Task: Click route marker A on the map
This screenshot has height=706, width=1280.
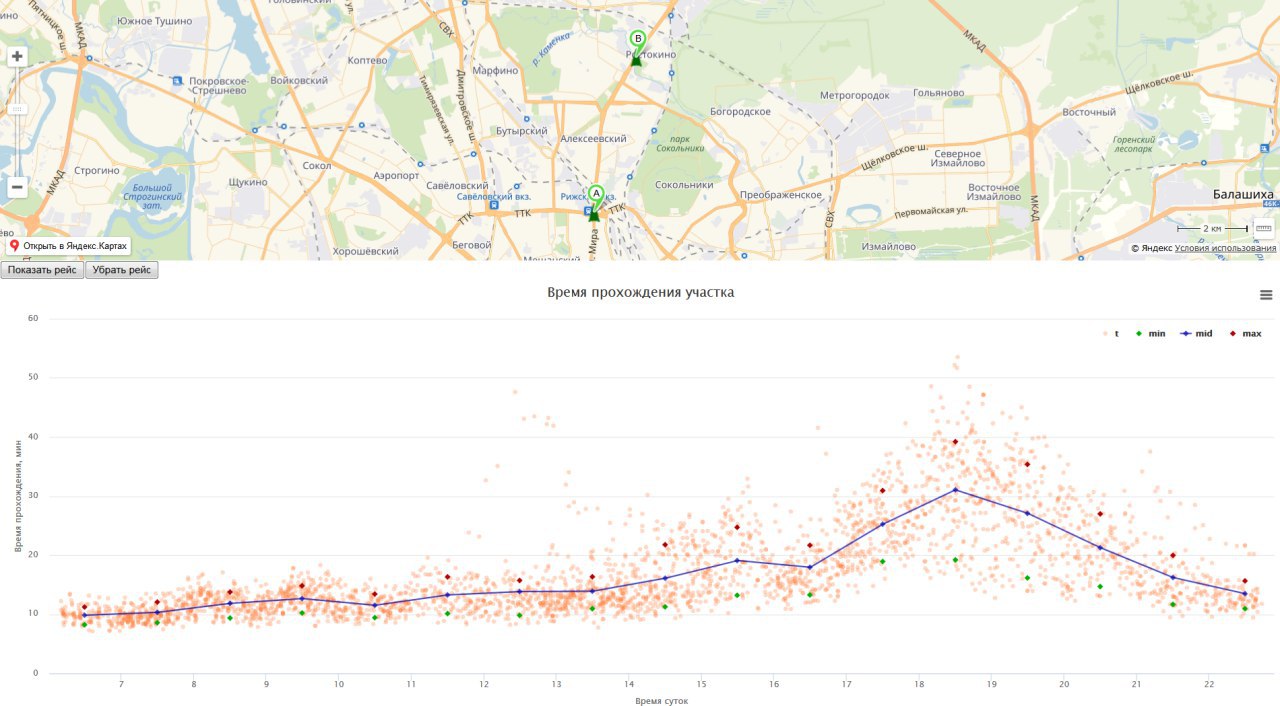Action: [595, 200]
